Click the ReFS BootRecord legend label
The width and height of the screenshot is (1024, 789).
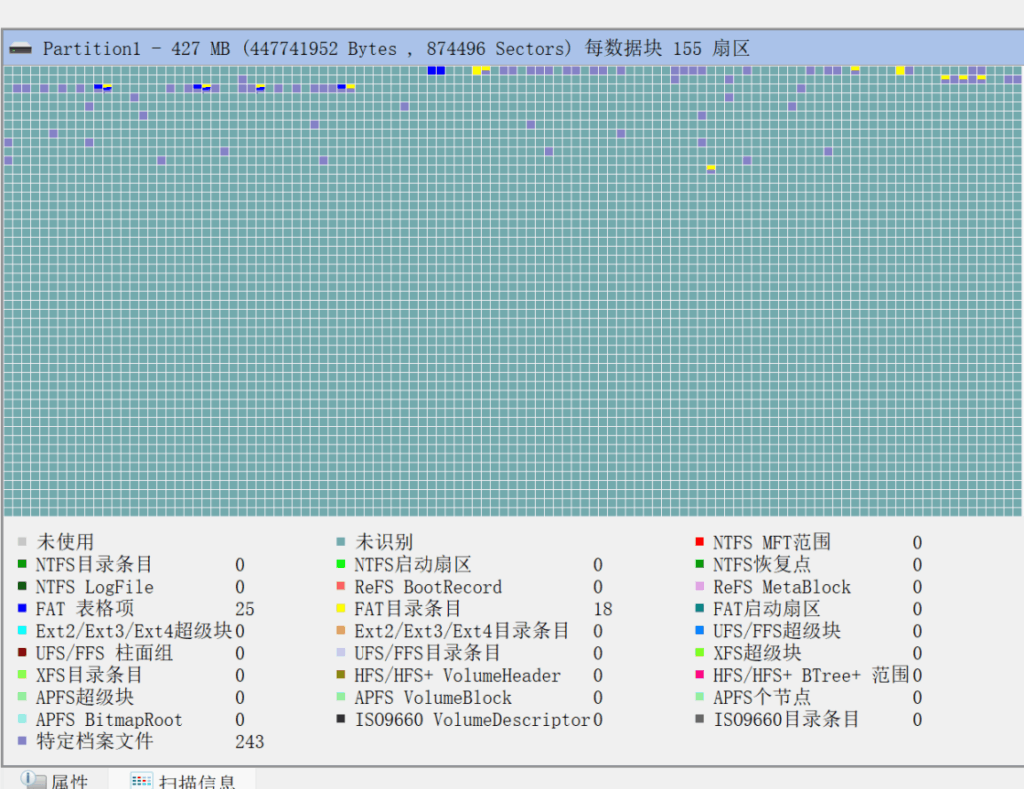428,587
